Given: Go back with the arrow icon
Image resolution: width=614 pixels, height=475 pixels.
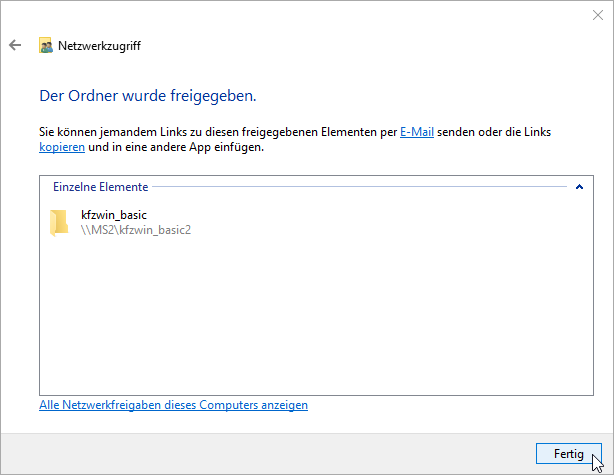Looking at the screenshot, I should coord(15,45).
